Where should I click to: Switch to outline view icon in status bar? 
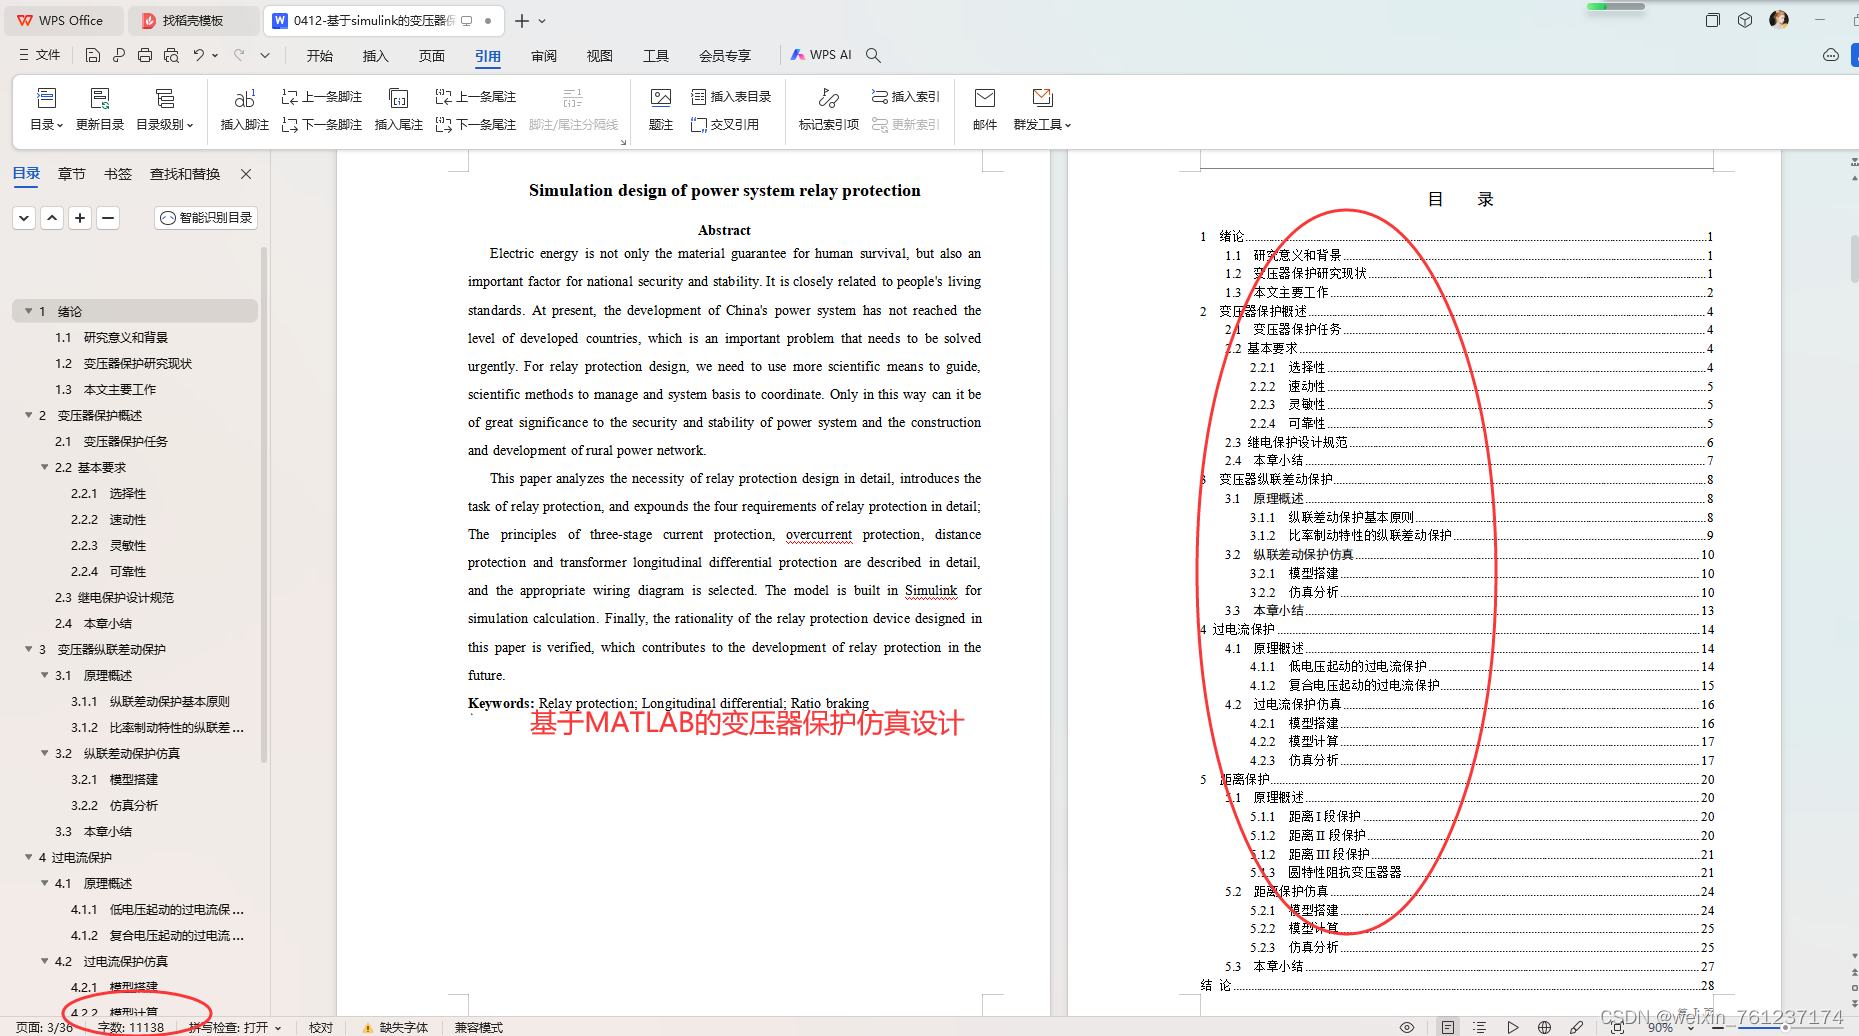point(1480,1027)
